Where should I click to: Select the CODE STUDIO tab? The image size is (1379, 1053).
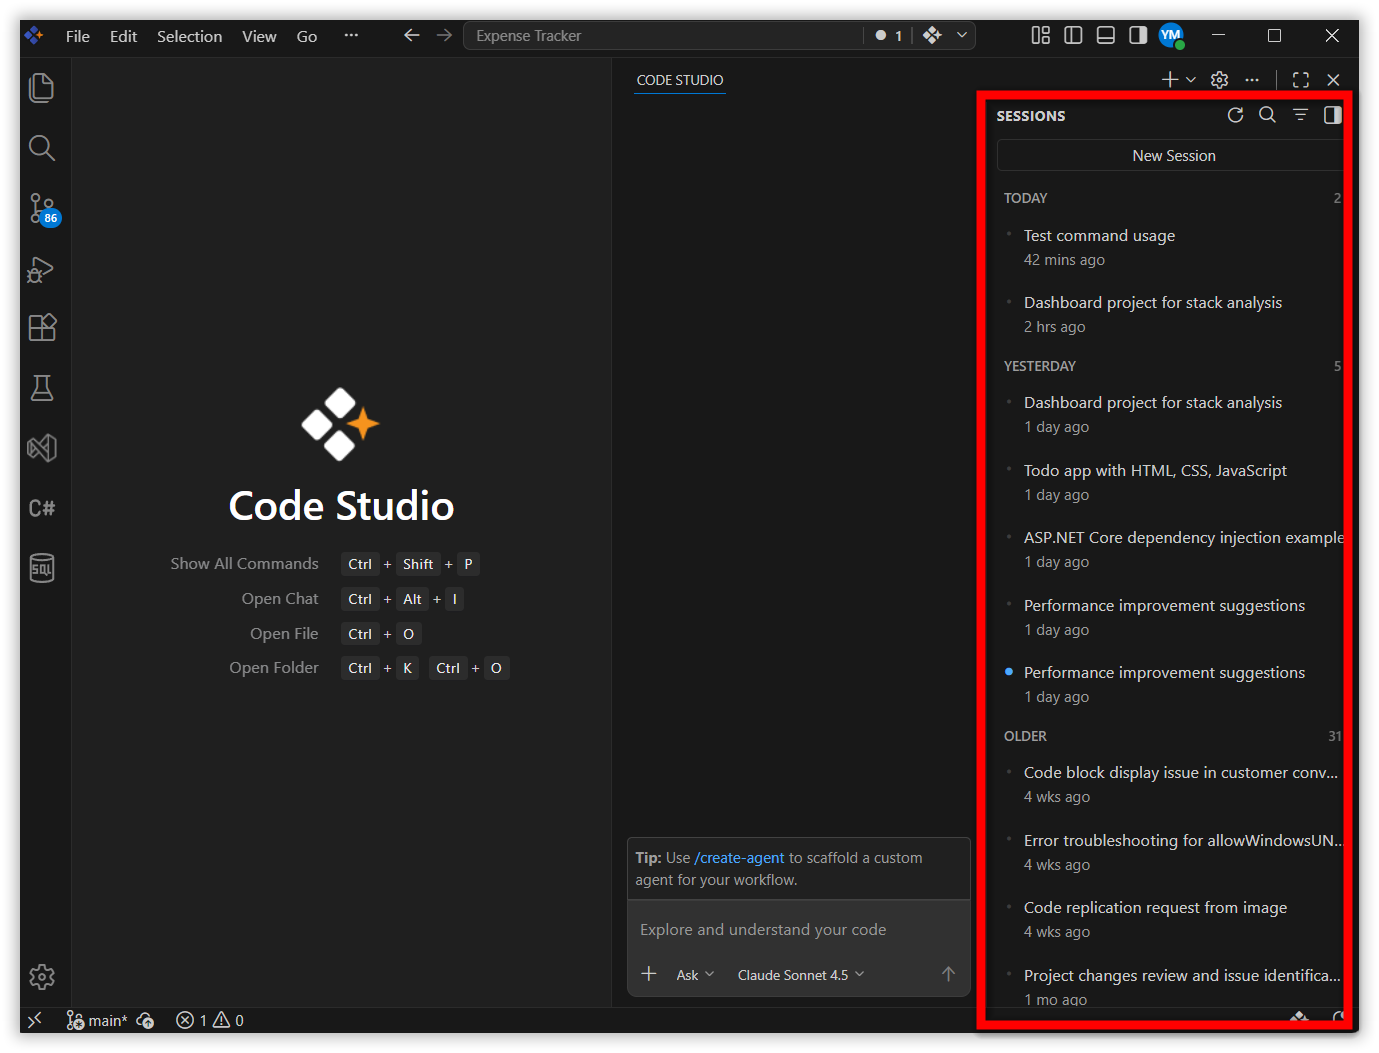[680, 80]
